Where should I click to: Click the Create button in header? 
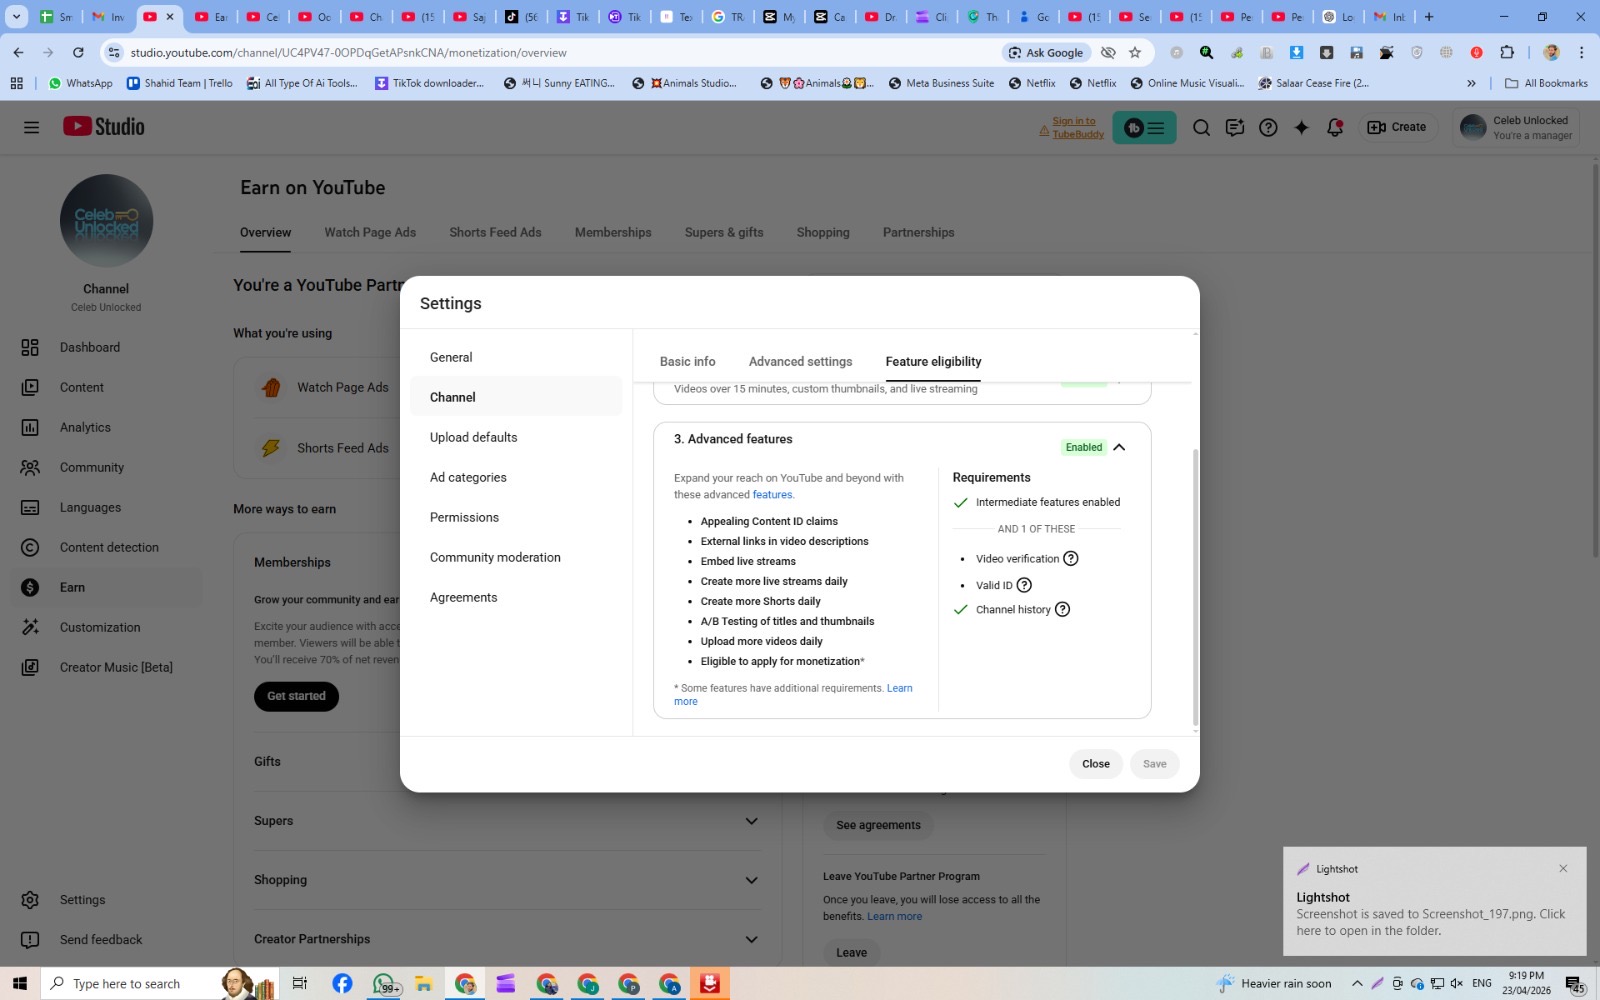pyautogui.click(x=1397, y=127)
